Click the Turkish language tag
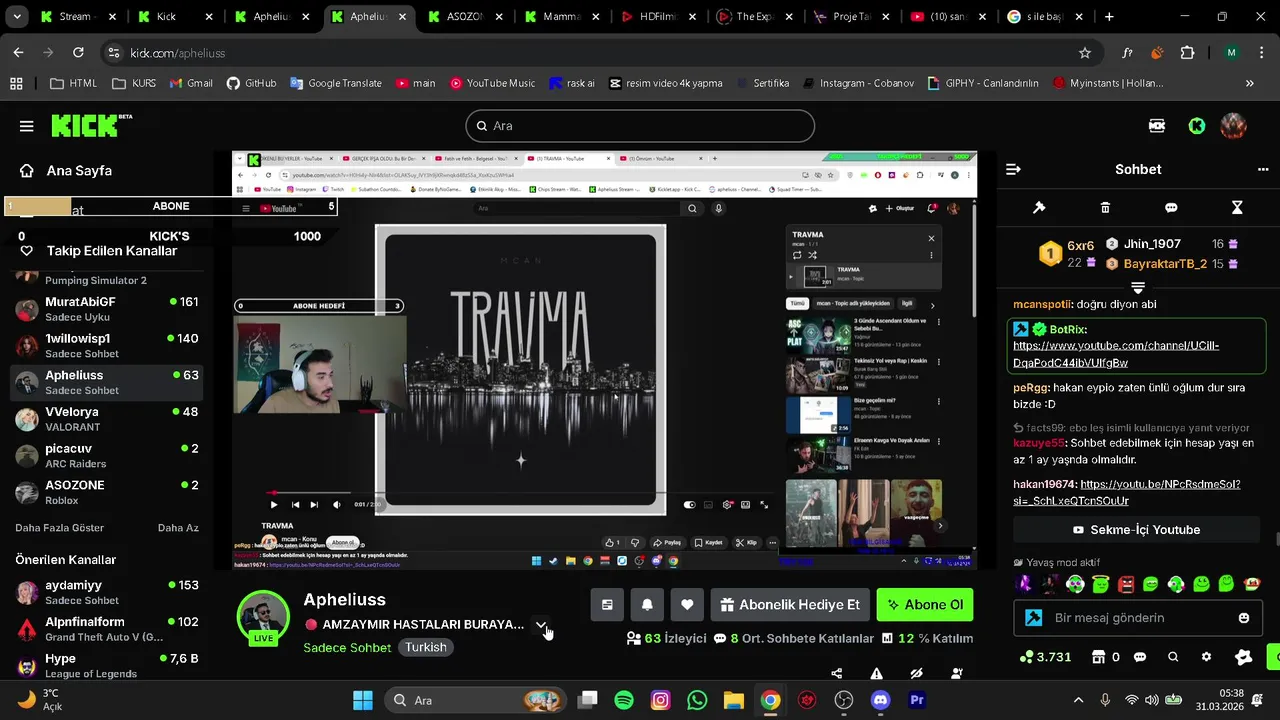 click(425, 647)
